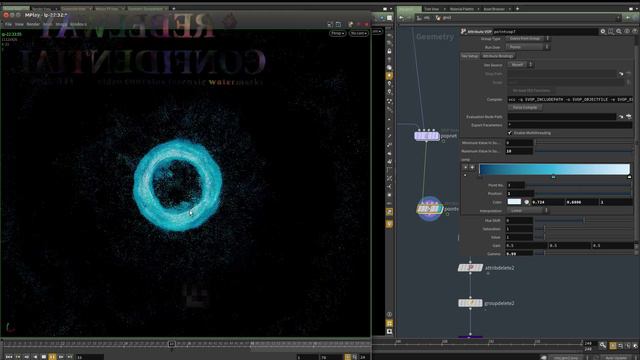Select the attribdelete2 node
This screenshot has width=640, height=360.
[470, 268]
